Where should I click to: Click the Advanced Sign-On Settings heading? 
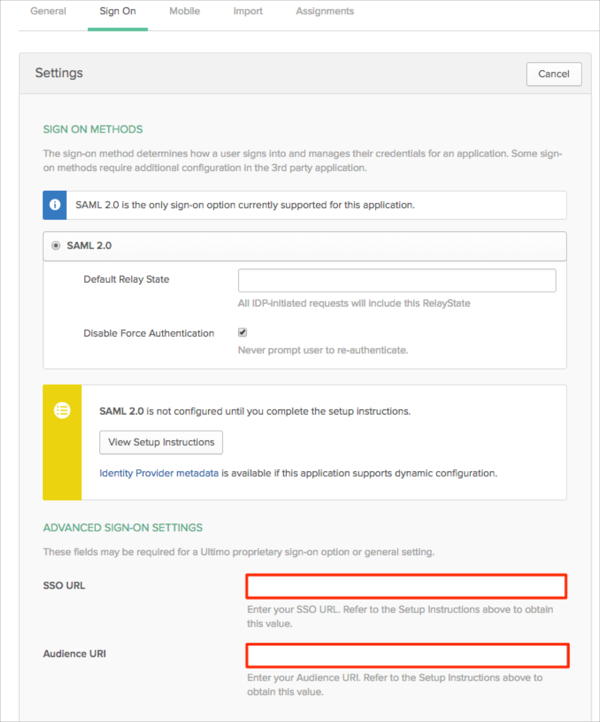[123, 527]
